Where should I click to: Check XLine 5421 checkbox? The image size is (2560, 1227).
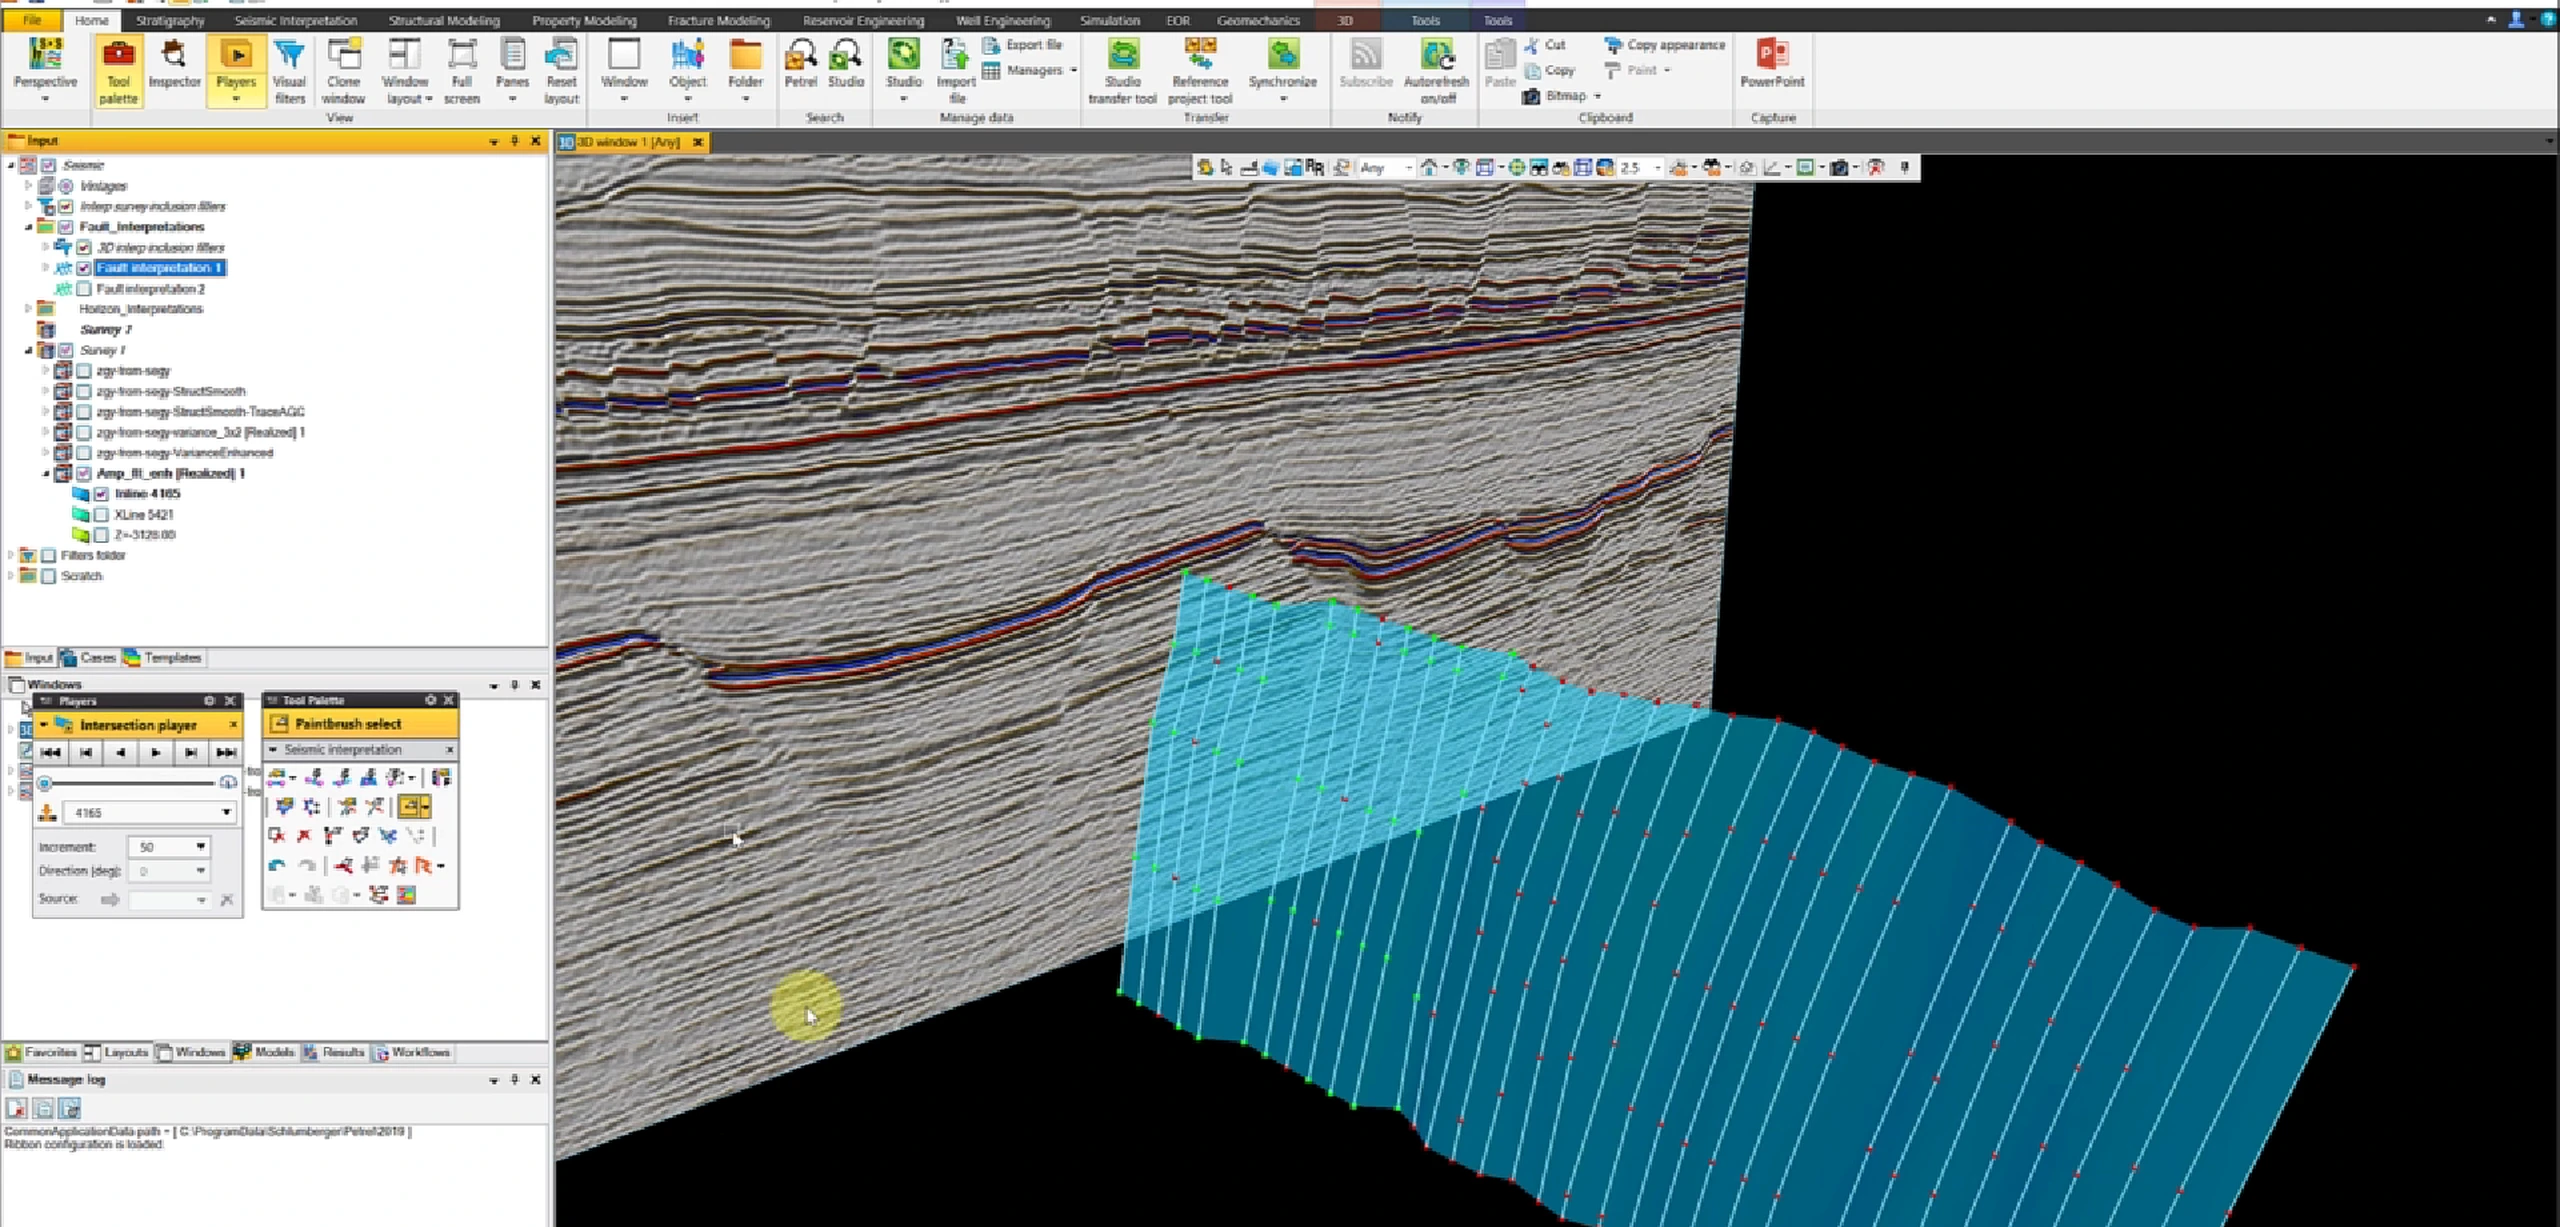coord(101,515)
